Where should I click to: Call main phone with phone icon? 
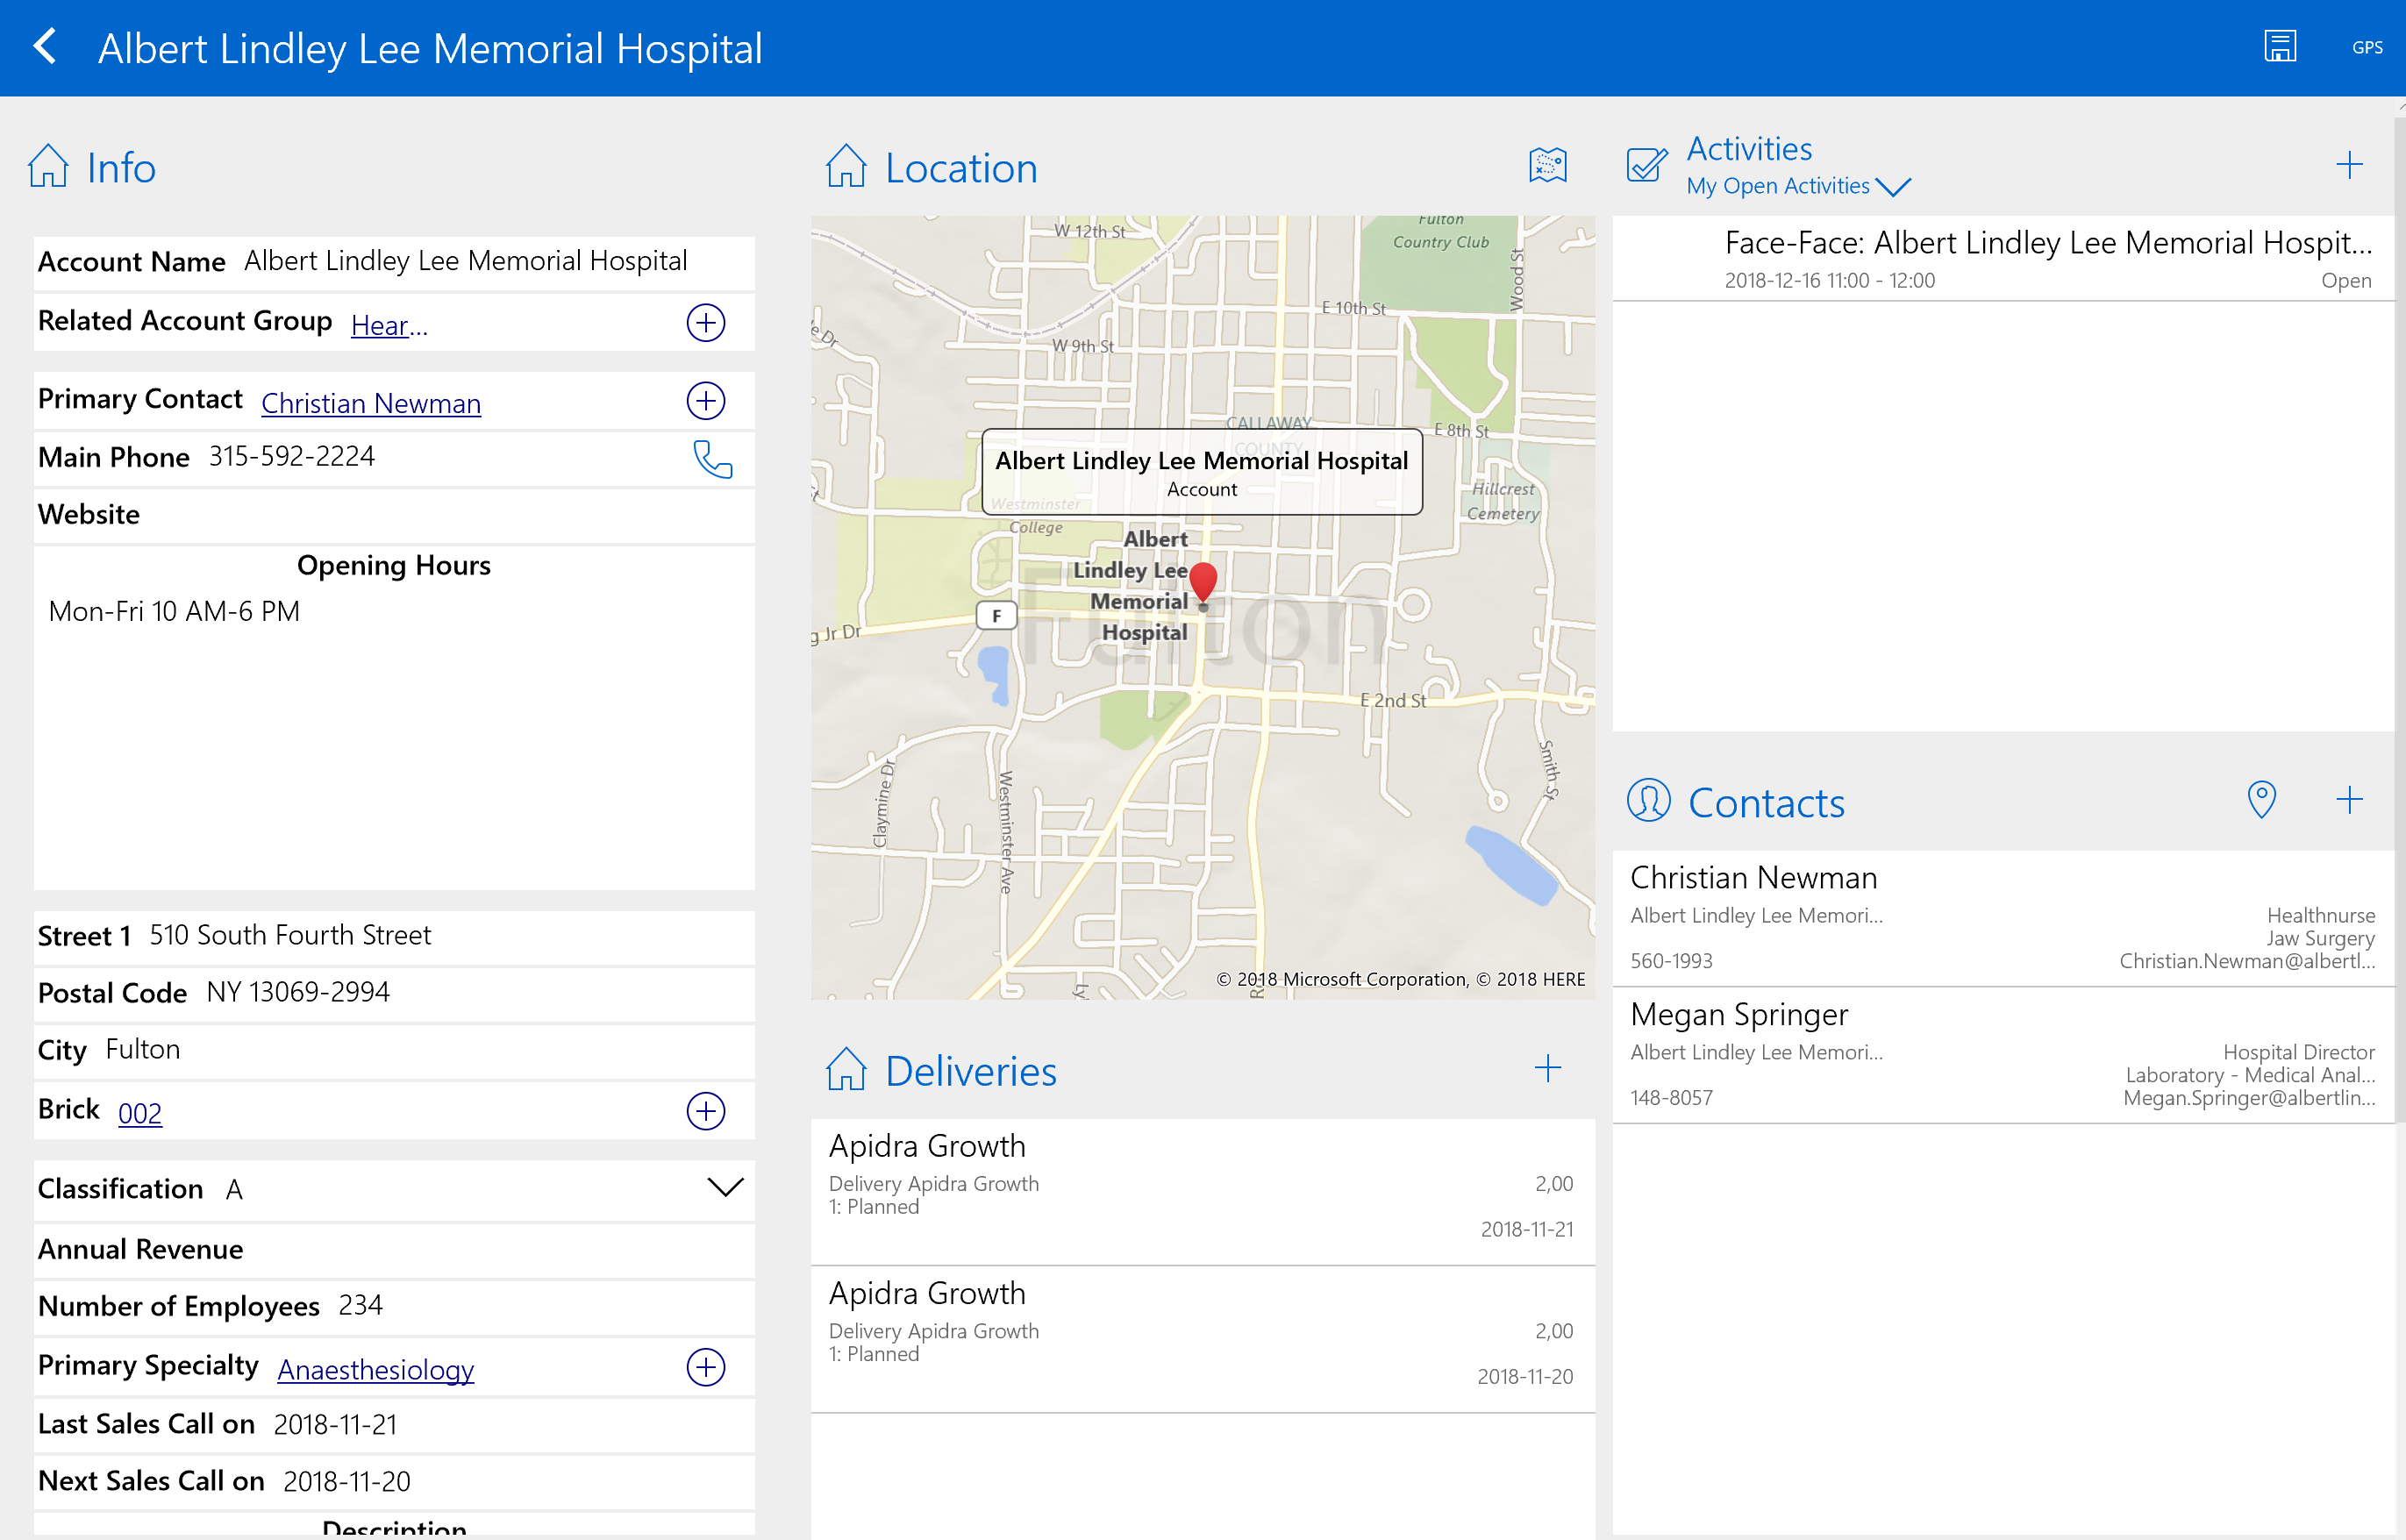713,459
